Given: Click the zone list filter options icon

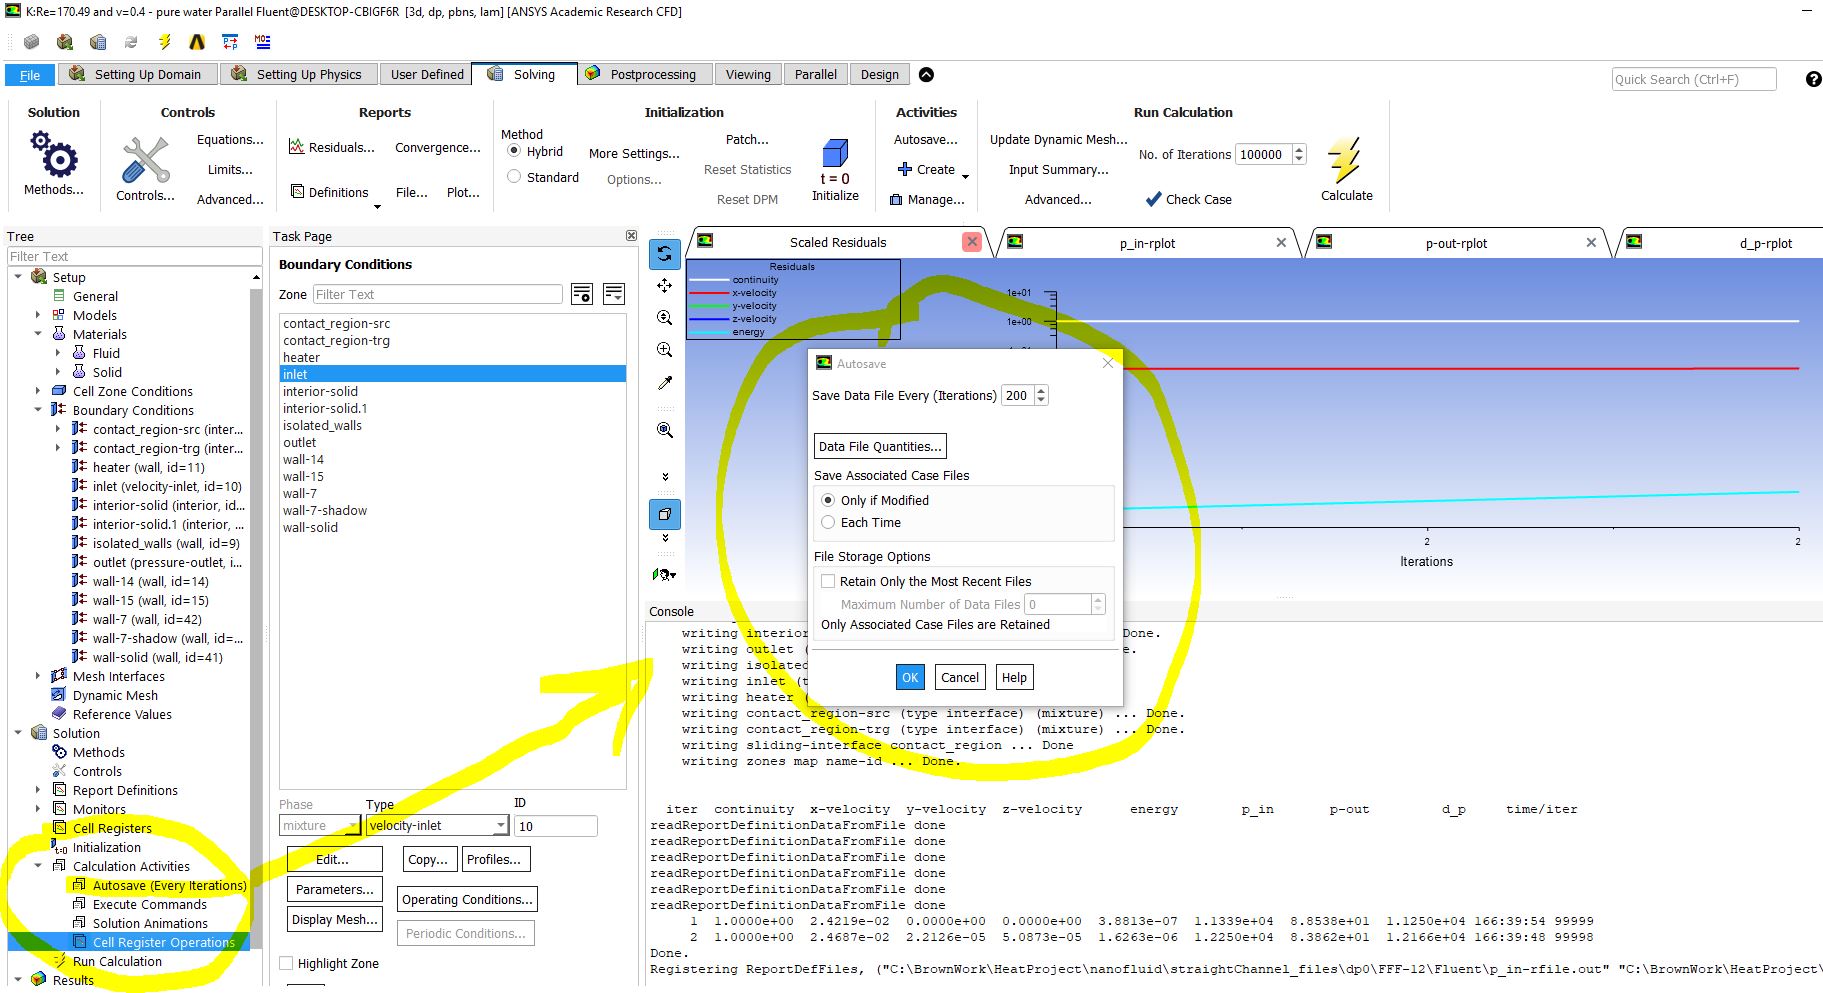Looking at the screenshot, I should [582, 294].
